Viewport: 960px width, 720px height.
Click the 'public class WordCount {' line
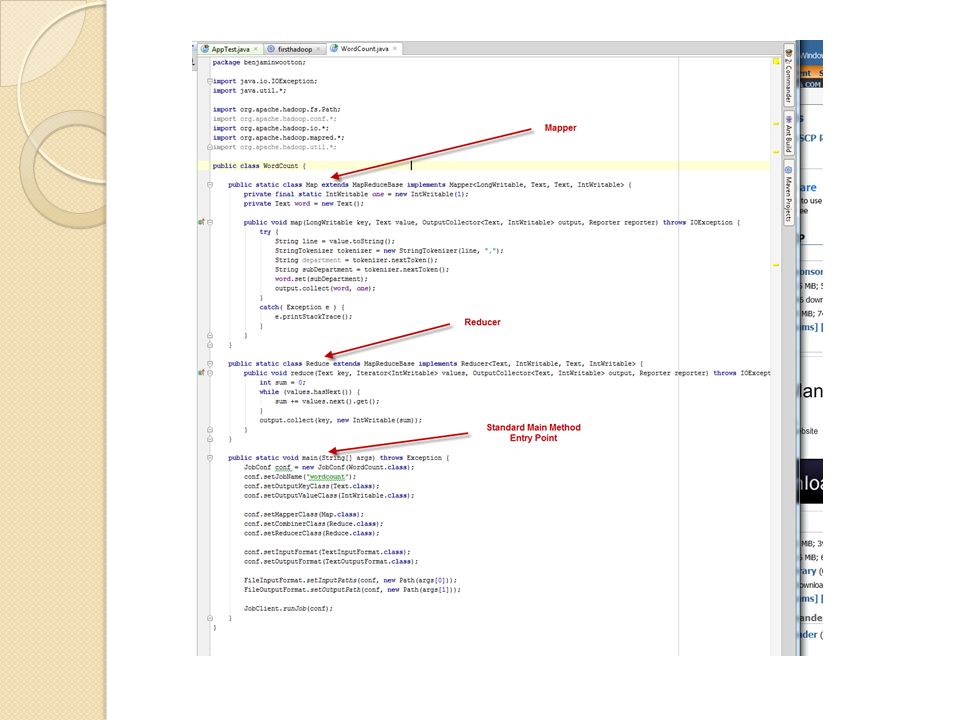click(259, 166)
